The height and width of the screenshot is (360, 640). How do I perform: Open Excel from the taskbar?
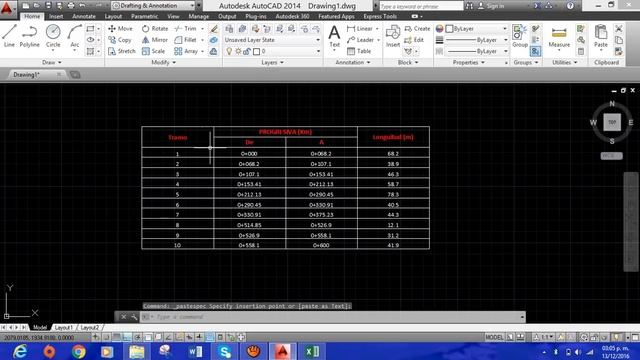click(312, 351)
